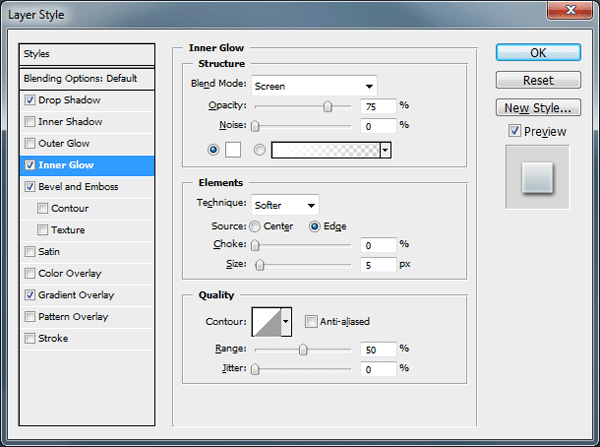The height and width of the screenshot is (447, 600).
Task: Select Center as the glow source
Action: click(x=255, y=227)
